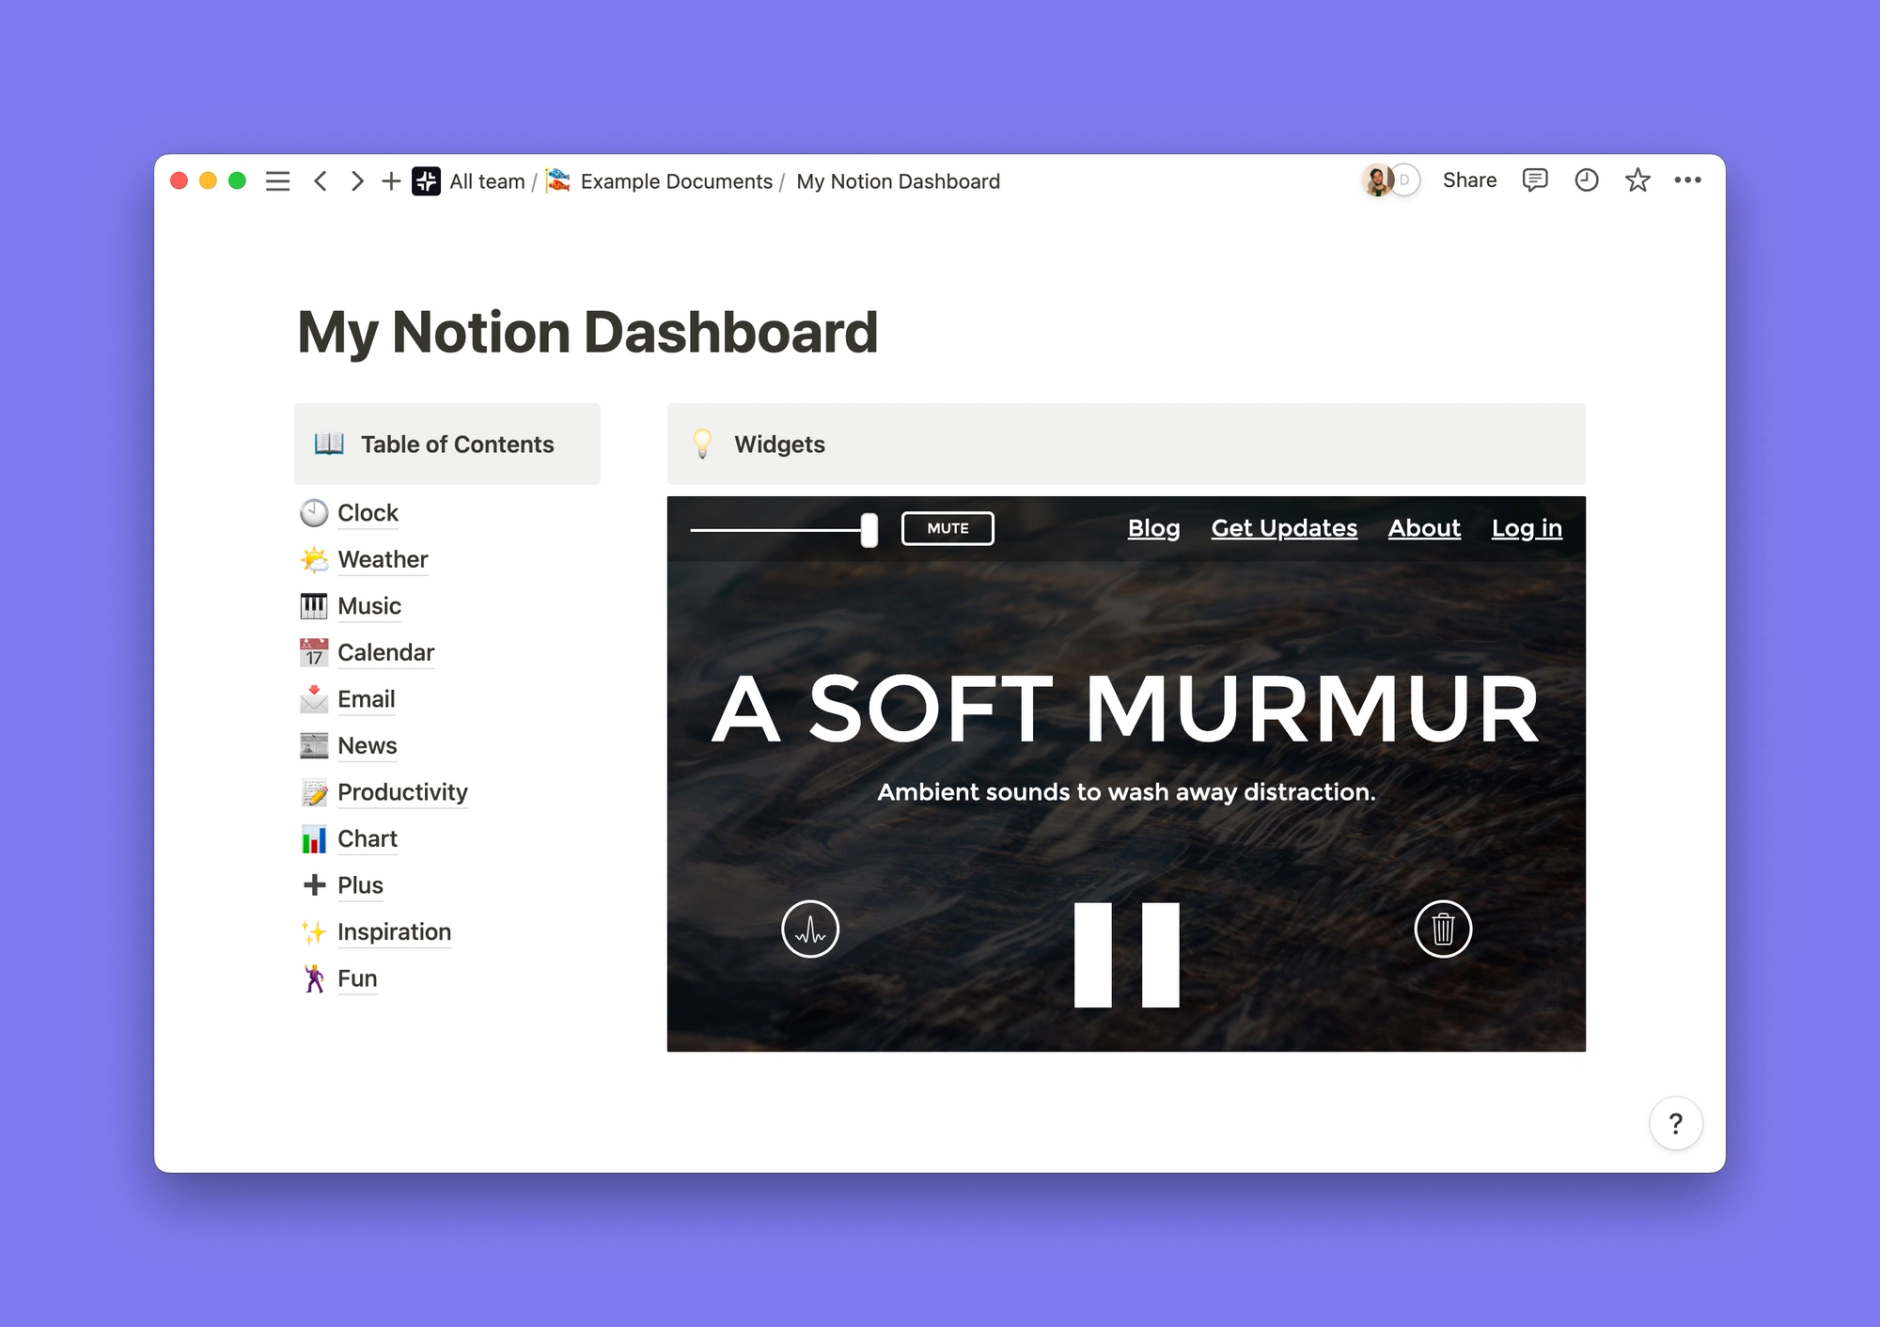This screenshot has height=1327, width=1880.
Task: Go back with the left arrow
Action: (320, 181)
